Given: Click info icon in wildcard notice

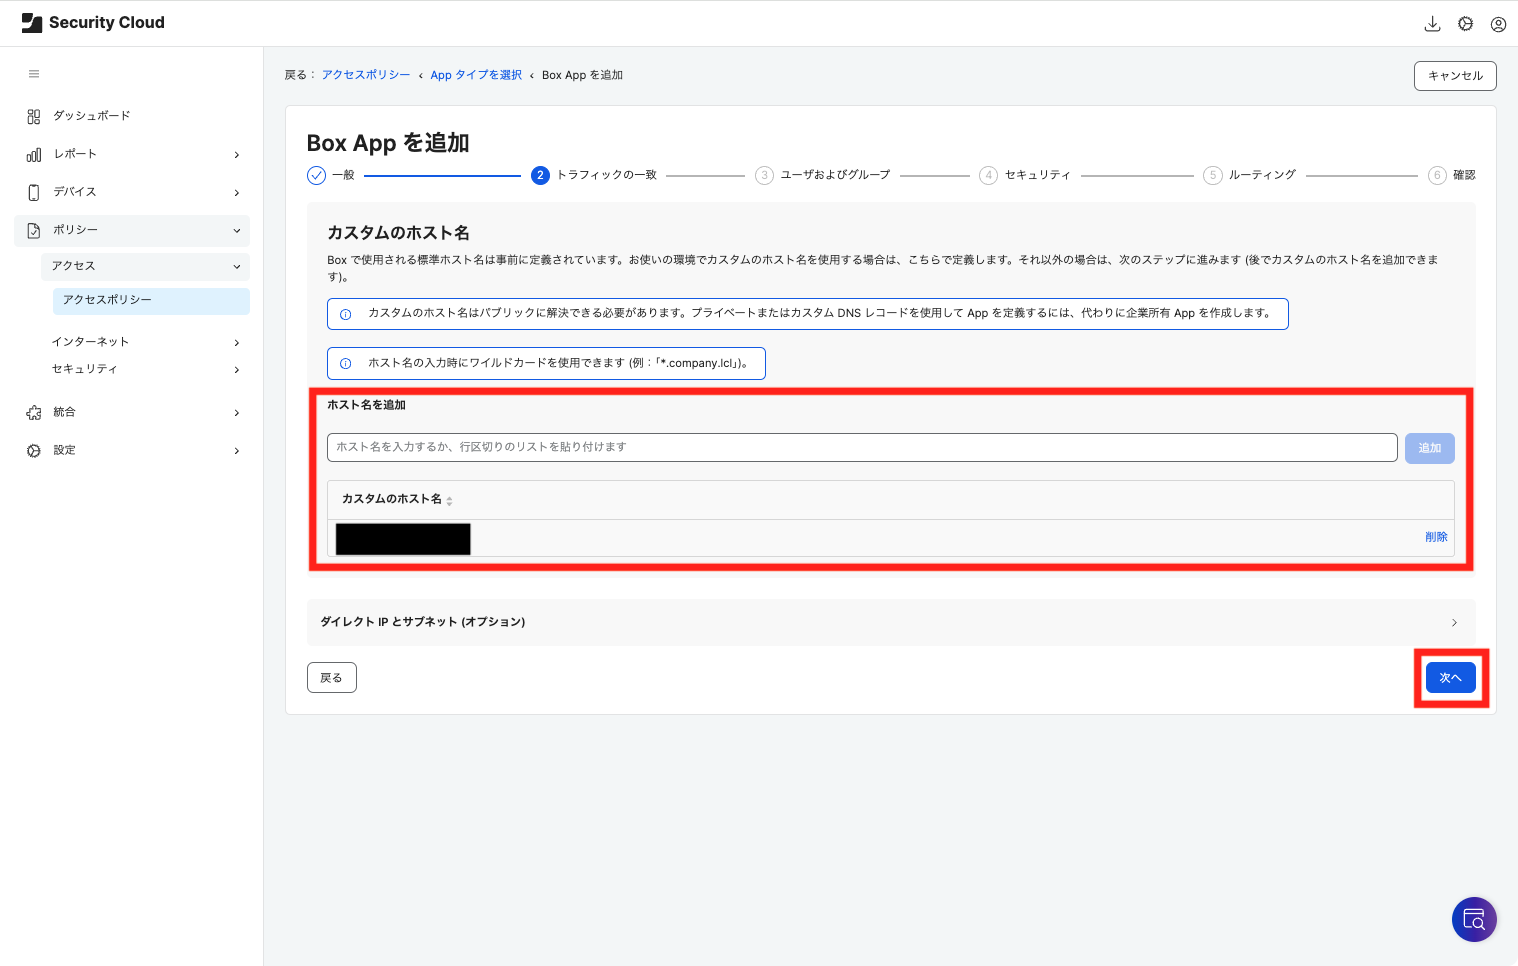Looking at the screenshot, I should [x=346, y=364].
